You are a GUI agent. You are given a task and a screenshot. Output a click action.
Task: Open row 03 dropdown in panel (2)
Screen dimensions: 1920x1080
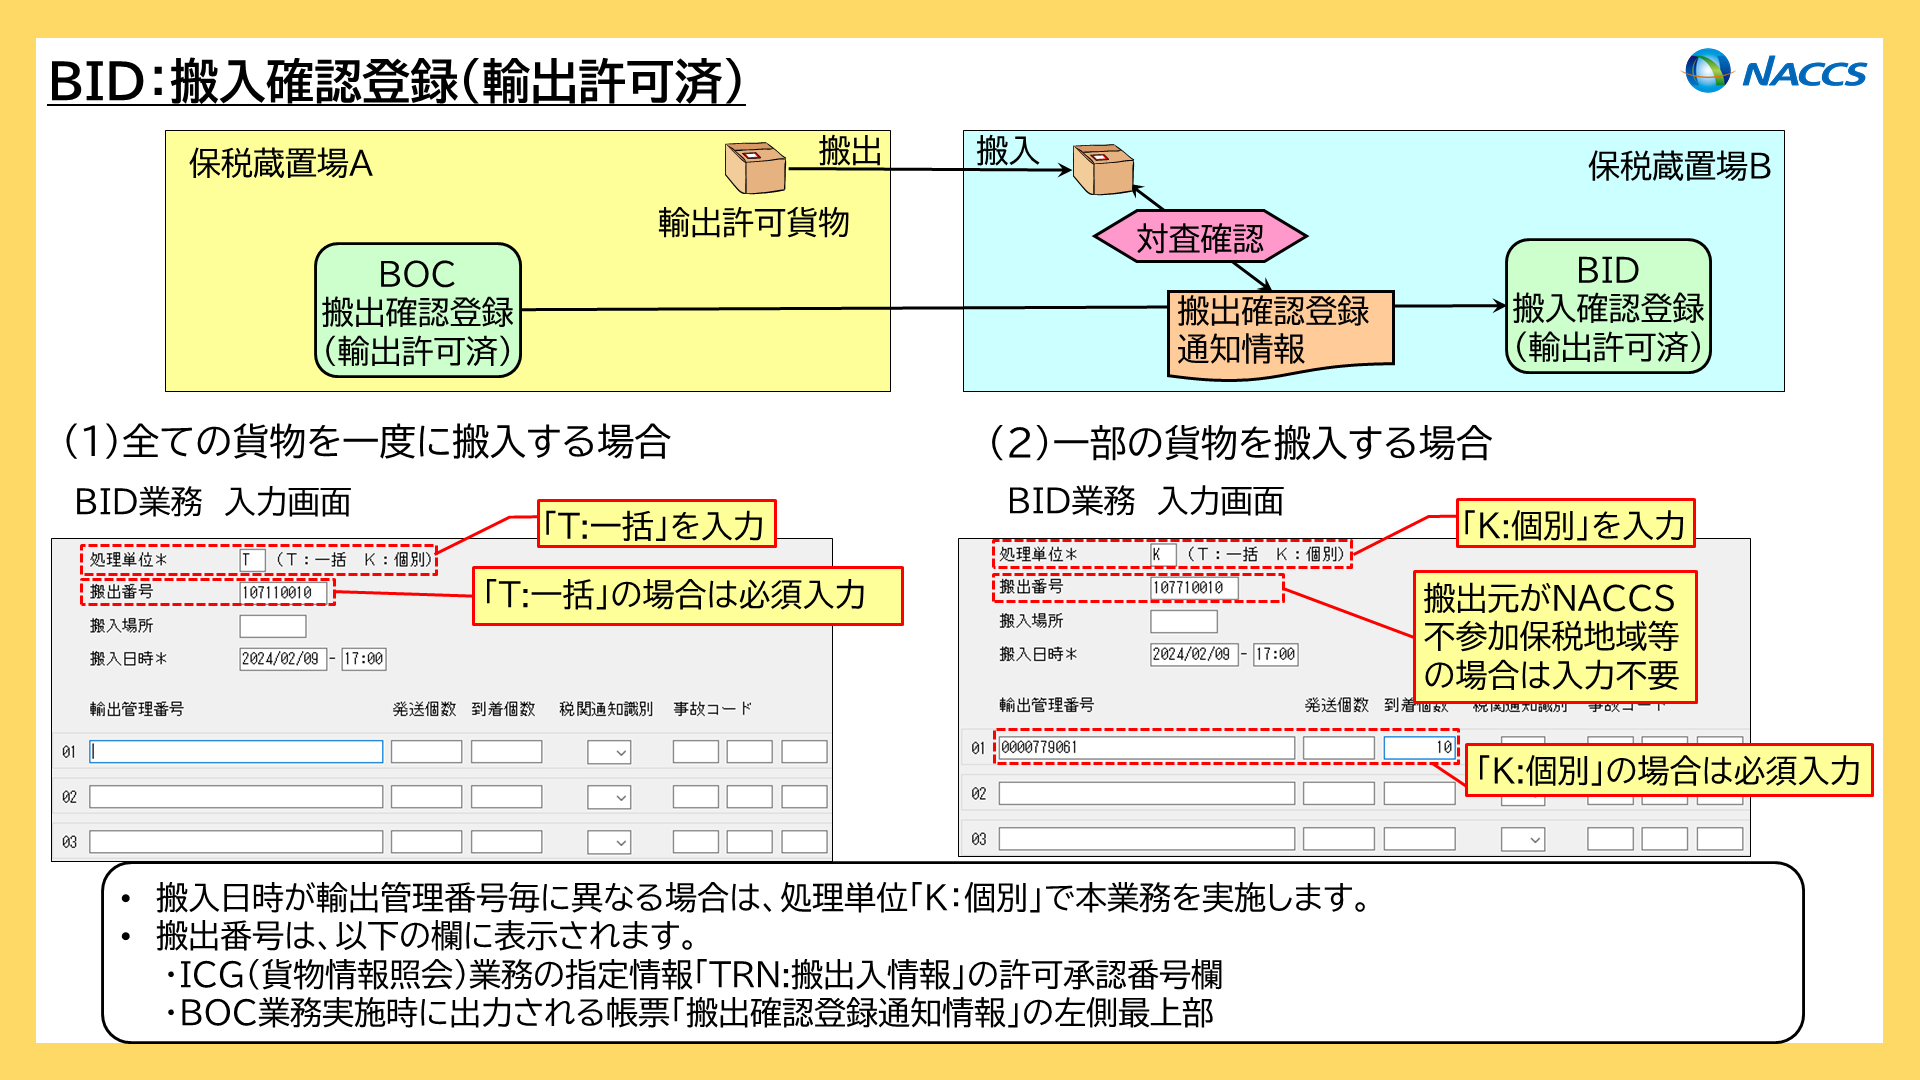click(x=1523, y=838)
